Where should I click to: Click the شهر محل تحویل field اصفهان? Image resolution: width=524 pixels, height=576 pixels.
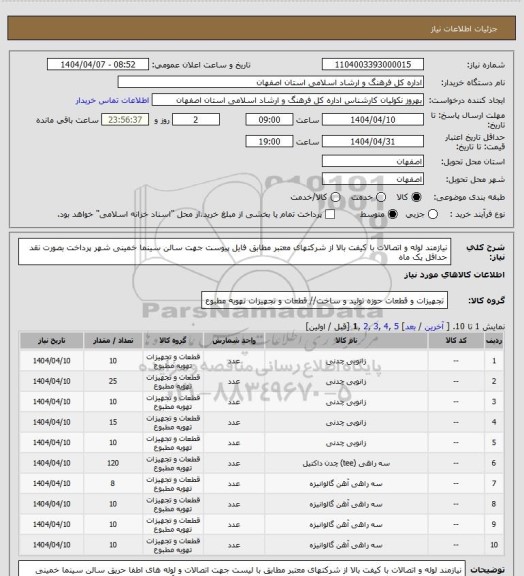[373, 179]
